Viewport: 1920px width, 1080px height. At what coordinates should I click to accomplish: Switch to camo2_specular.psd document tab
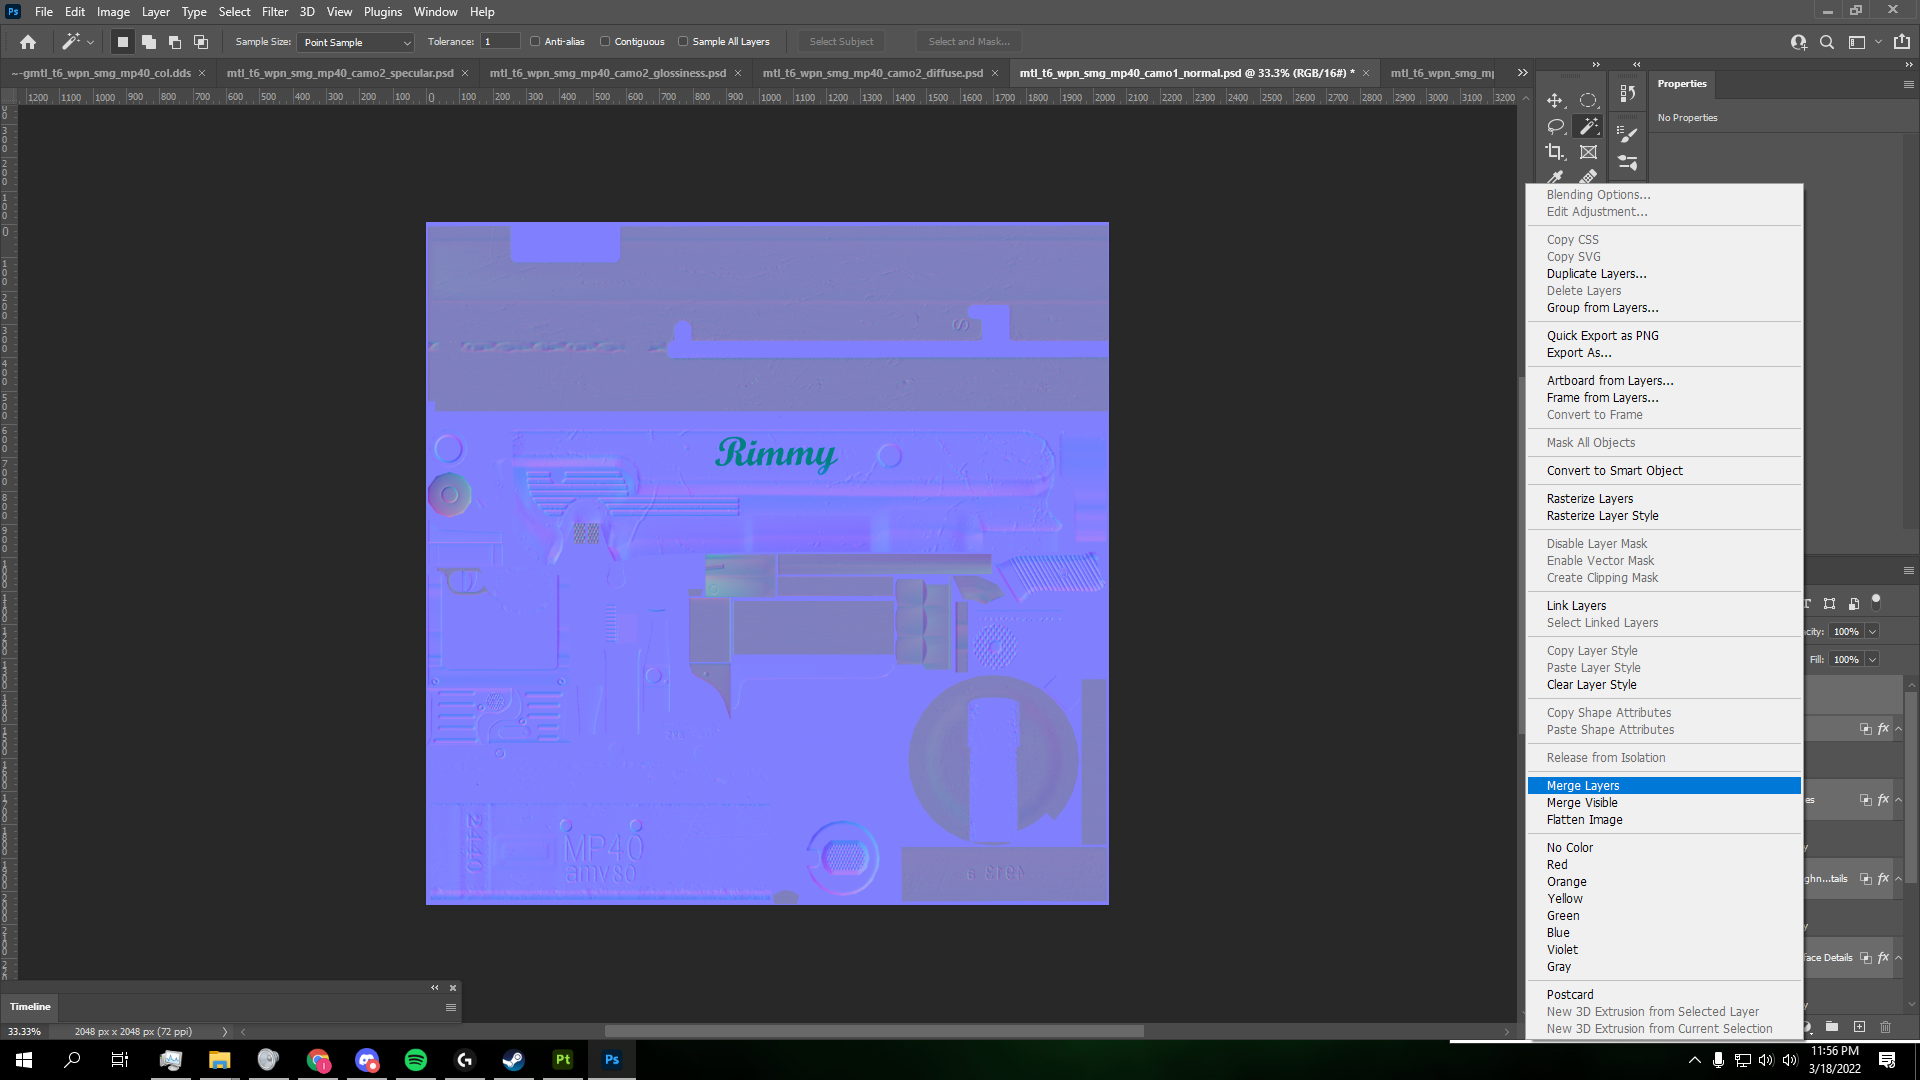click(x=340, y=73)
